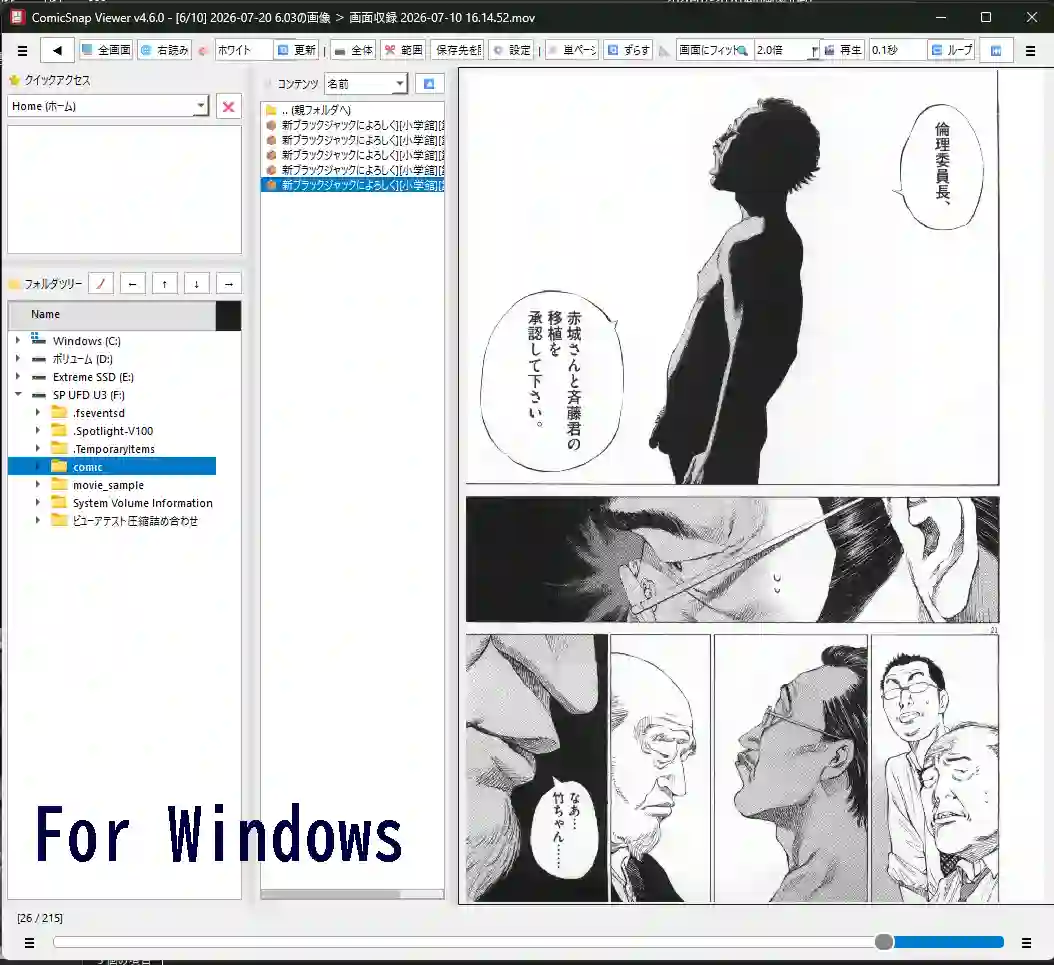Click the red X remove button
Viewport: 1054px width, 965px height.
(x=229, y=106)
